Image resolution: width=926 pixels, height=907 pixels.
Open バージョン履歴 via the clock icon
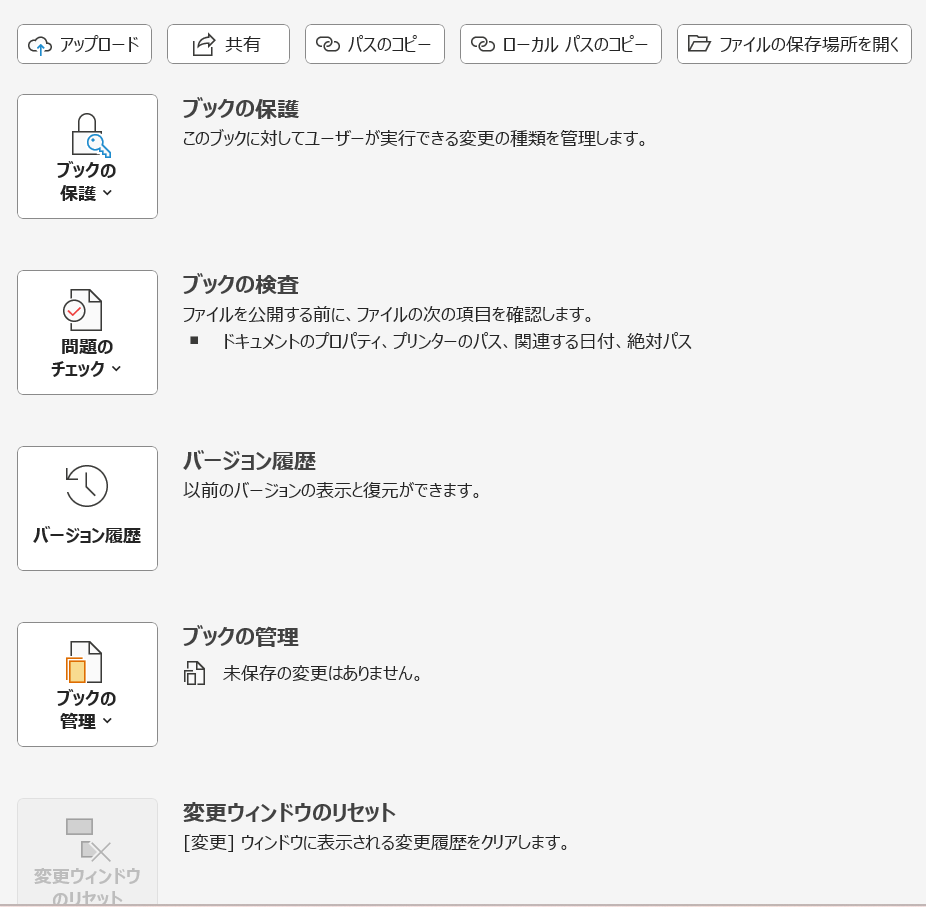87,487
